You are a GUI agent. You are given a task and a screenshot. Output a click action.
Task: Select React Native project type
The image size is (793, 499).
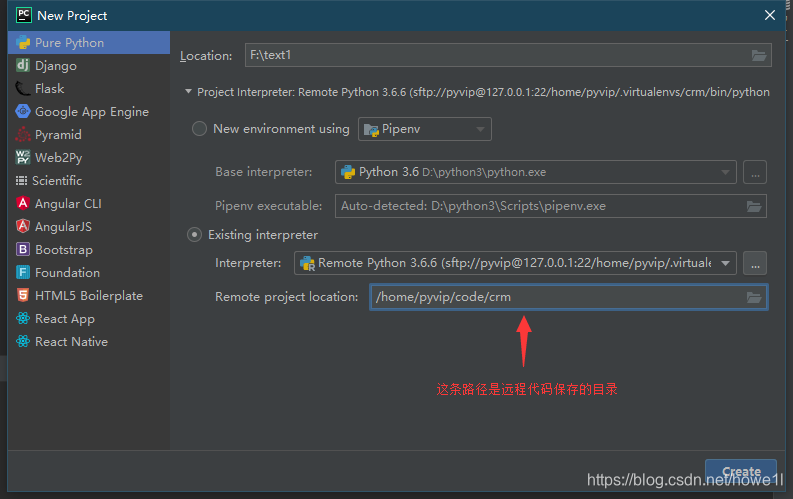[89, 342]
